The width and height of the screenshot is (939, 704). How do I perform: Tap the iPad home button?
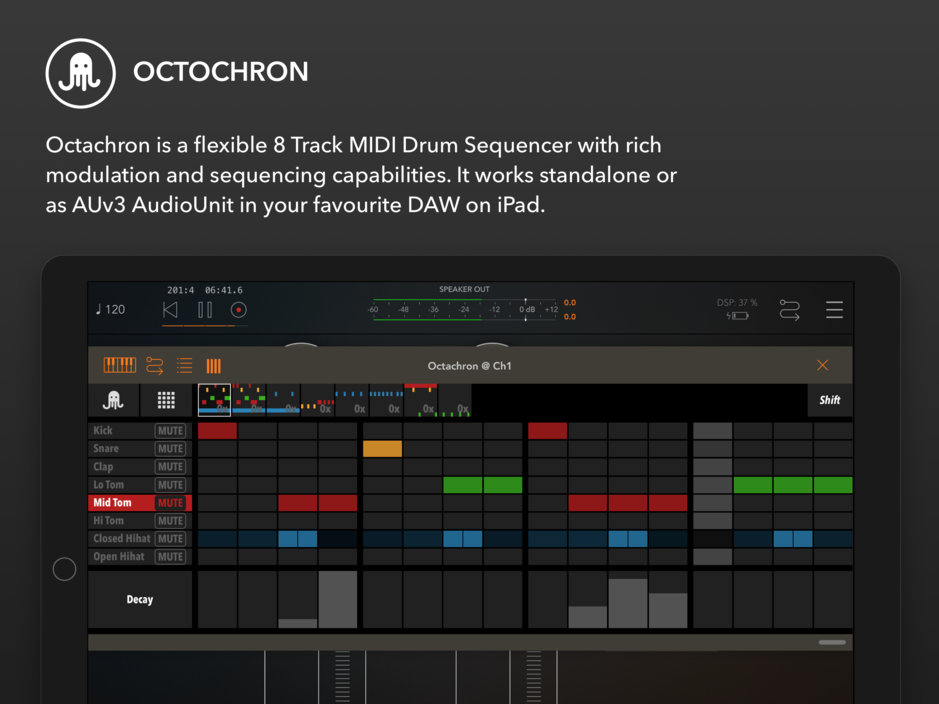coord(64,569)
